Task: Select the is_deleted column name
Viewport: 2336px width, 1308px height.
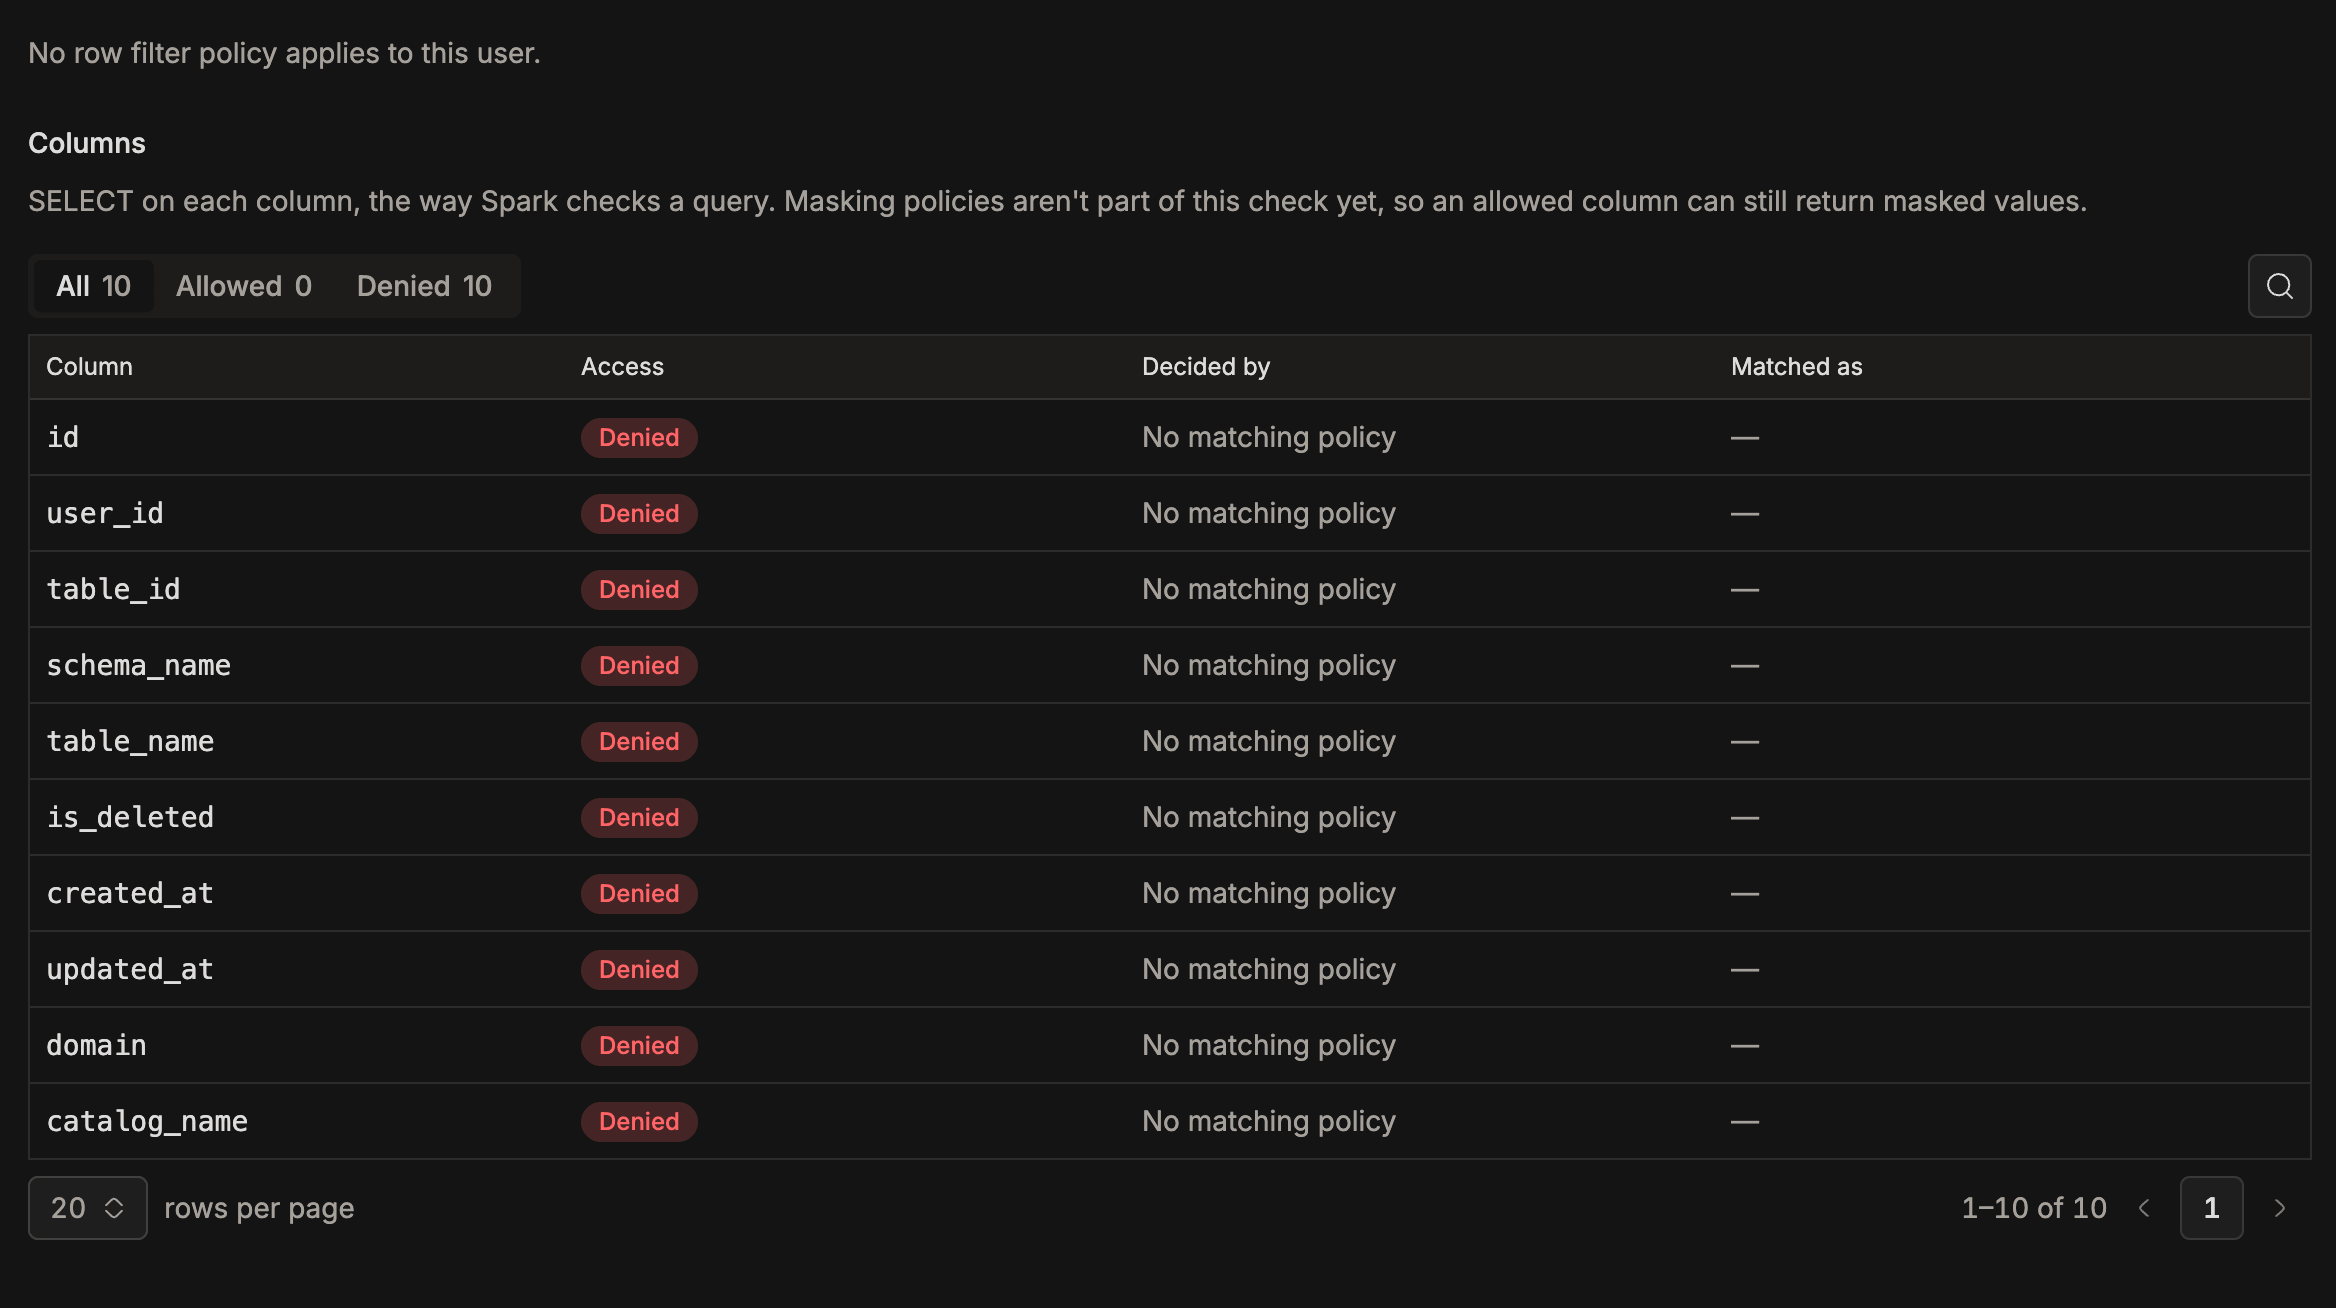Action: [x=130, y=818]
